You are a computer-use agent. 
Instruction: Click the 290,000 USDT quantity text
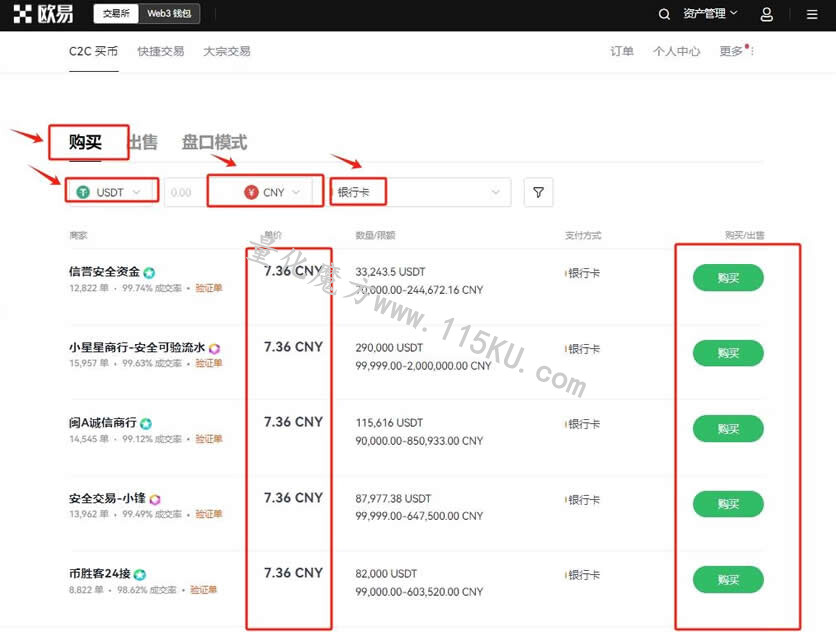(389, 348)
